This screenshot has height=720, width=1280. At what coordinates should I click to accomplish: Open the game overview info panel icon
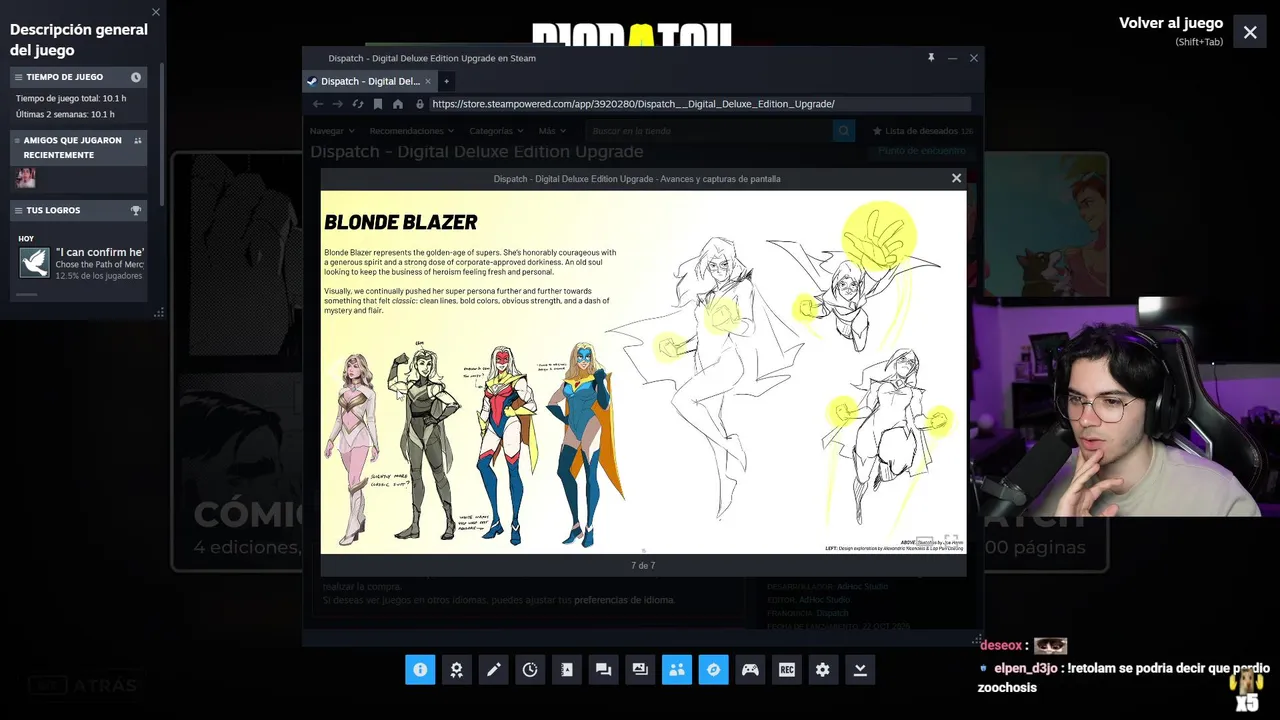click(420, 670)
